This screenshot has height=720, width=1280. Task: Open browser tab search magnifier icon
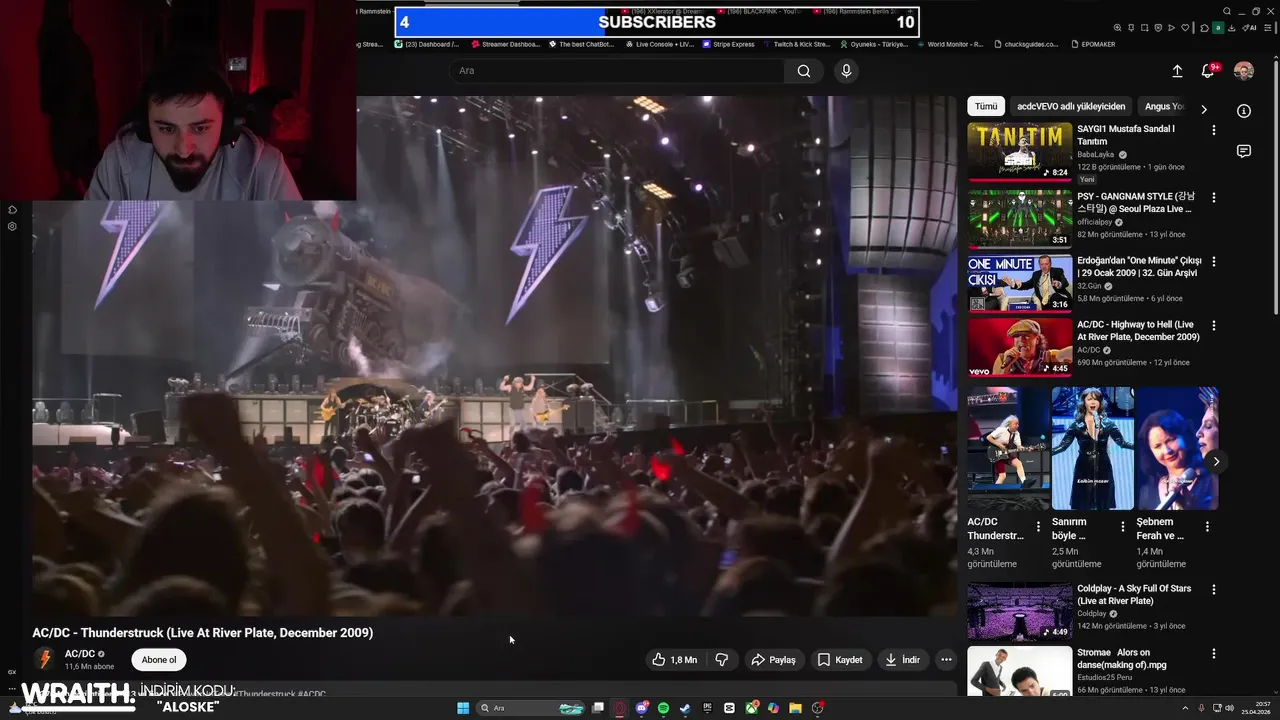(1227, 11)
